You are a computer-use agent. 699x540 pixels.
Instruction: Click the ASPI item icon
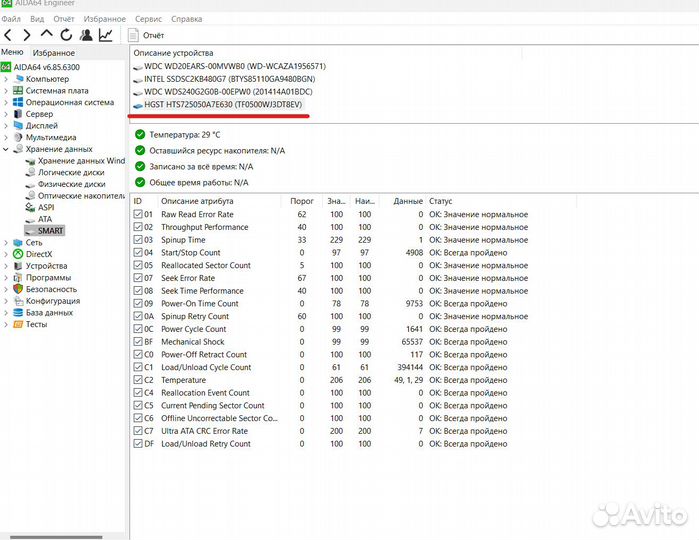30,207
